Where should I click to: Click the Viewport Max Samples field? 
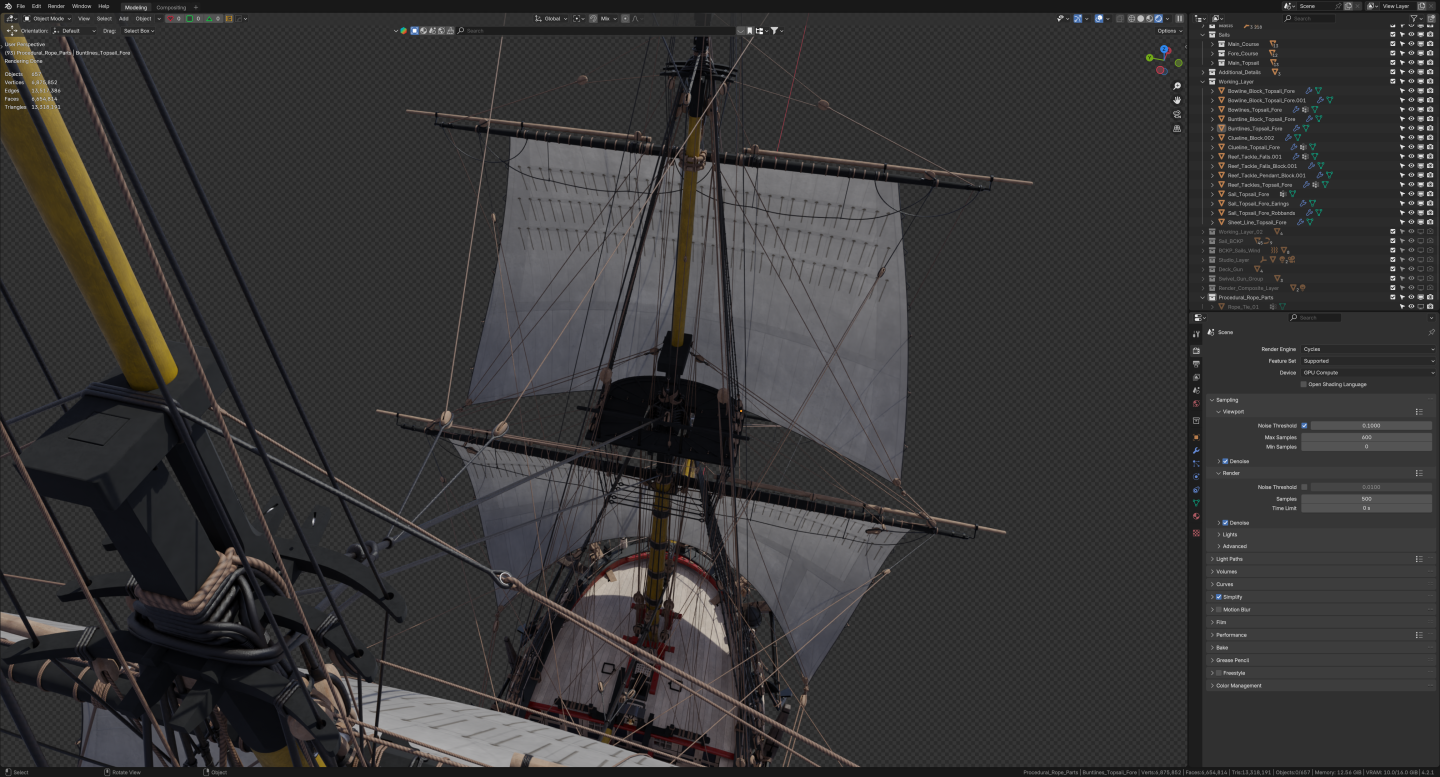1366,437
